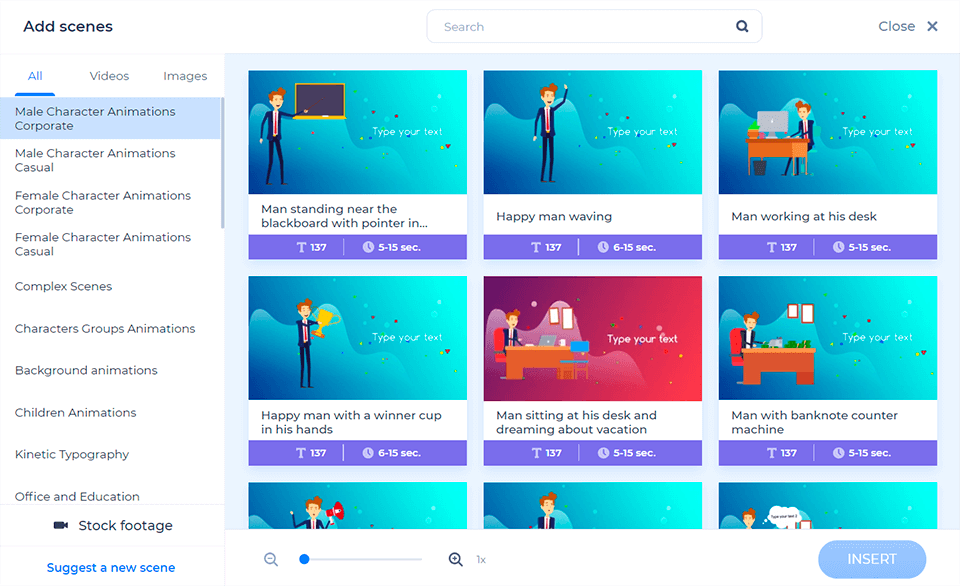Click clock icon on winner cup scene card

coord(368,453)
